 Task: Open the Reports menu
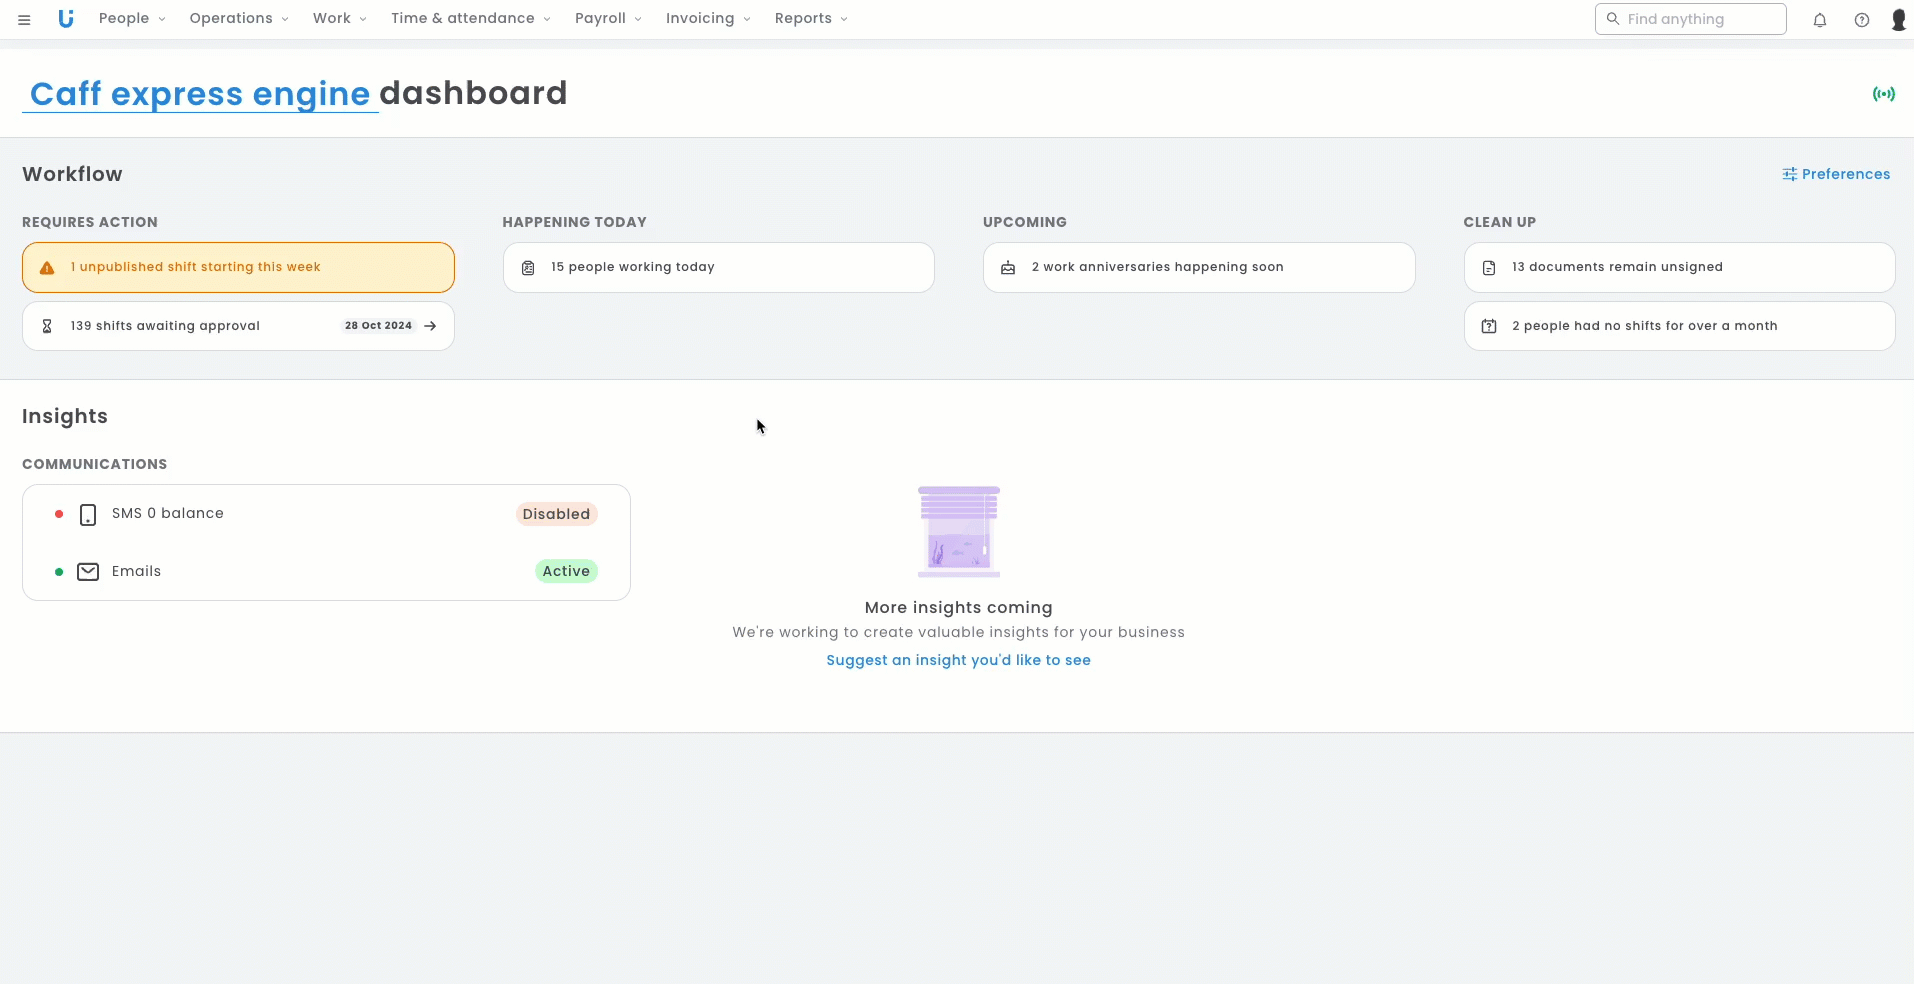click(811, 19)
